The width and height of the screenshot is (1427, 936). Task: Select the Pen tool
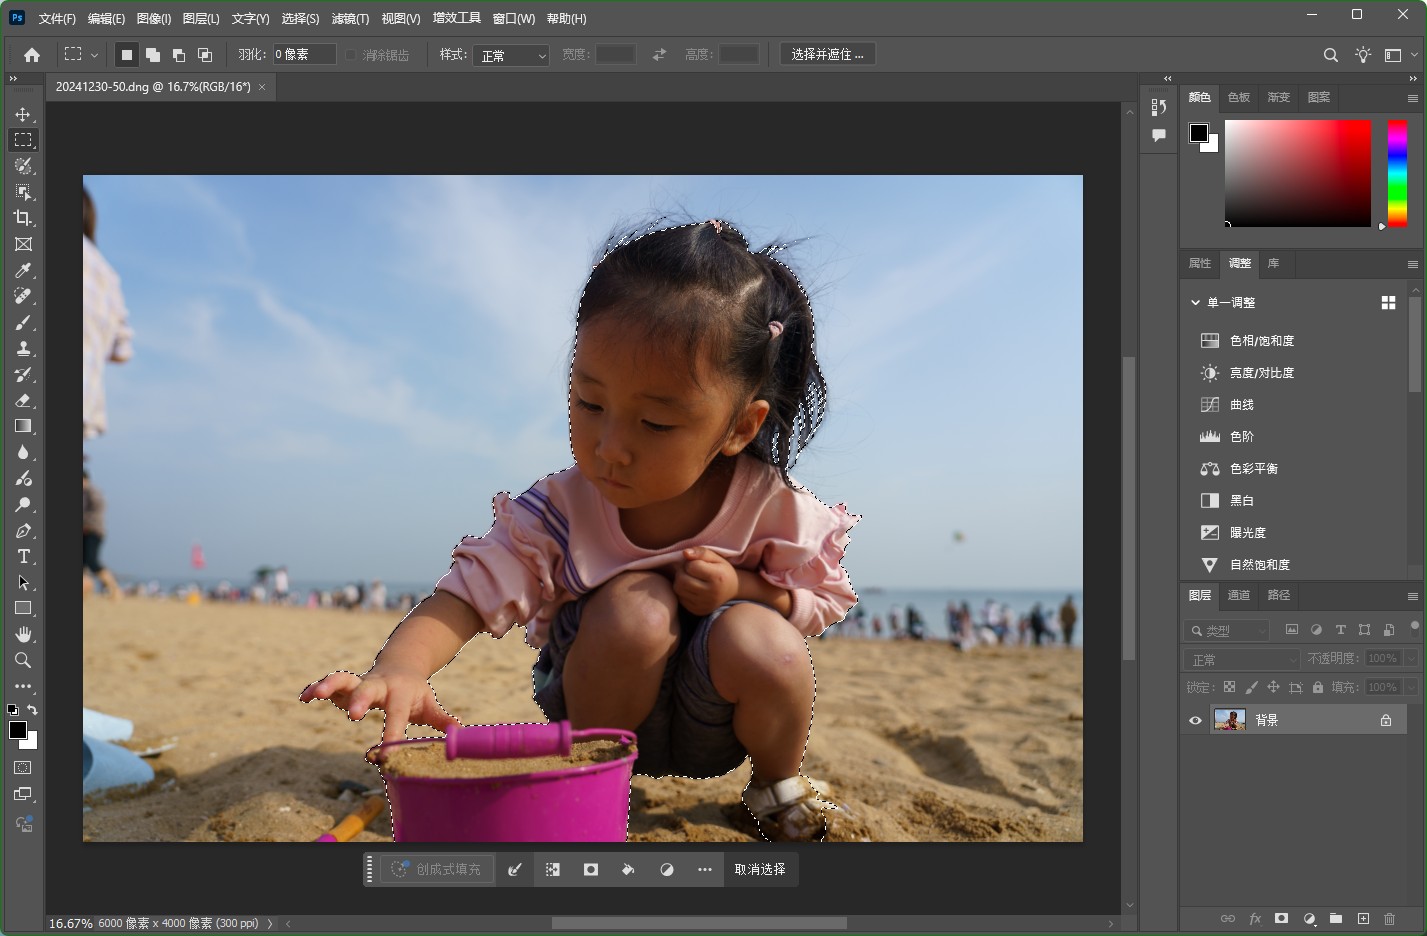[23, 530]
